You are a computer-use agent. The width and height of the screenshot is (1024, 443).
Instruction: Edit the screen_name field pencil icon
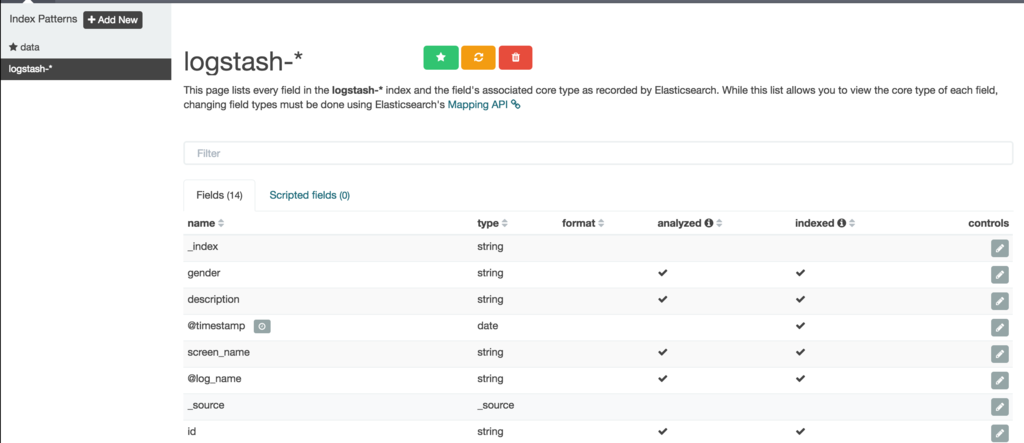[999, 354]
